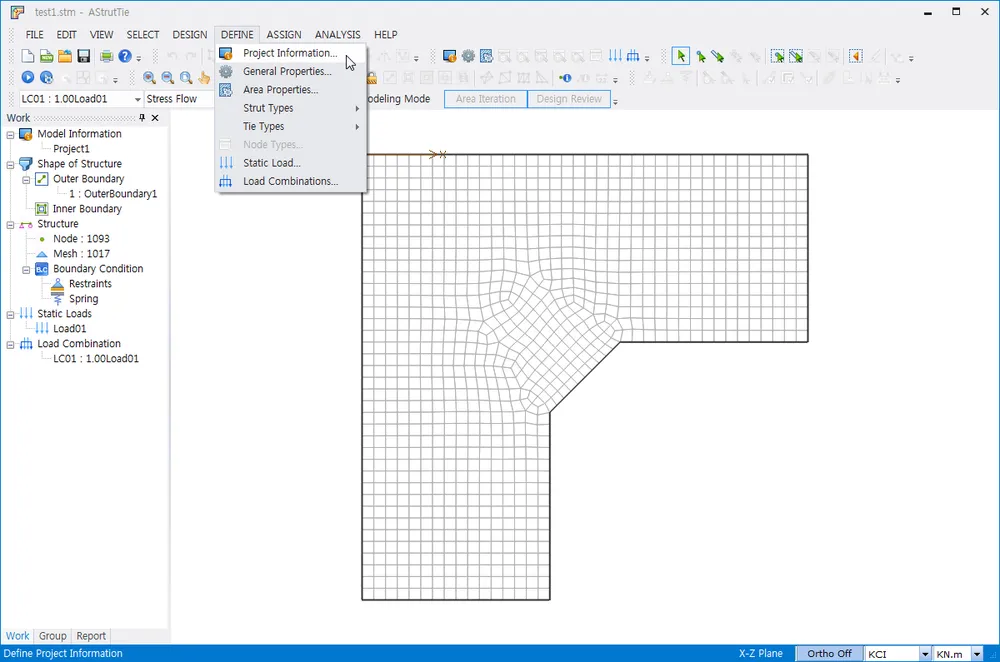Save the model with the floppy disk icon
The height and width of the screenshot is (662, 1000).
pos(84,57)
